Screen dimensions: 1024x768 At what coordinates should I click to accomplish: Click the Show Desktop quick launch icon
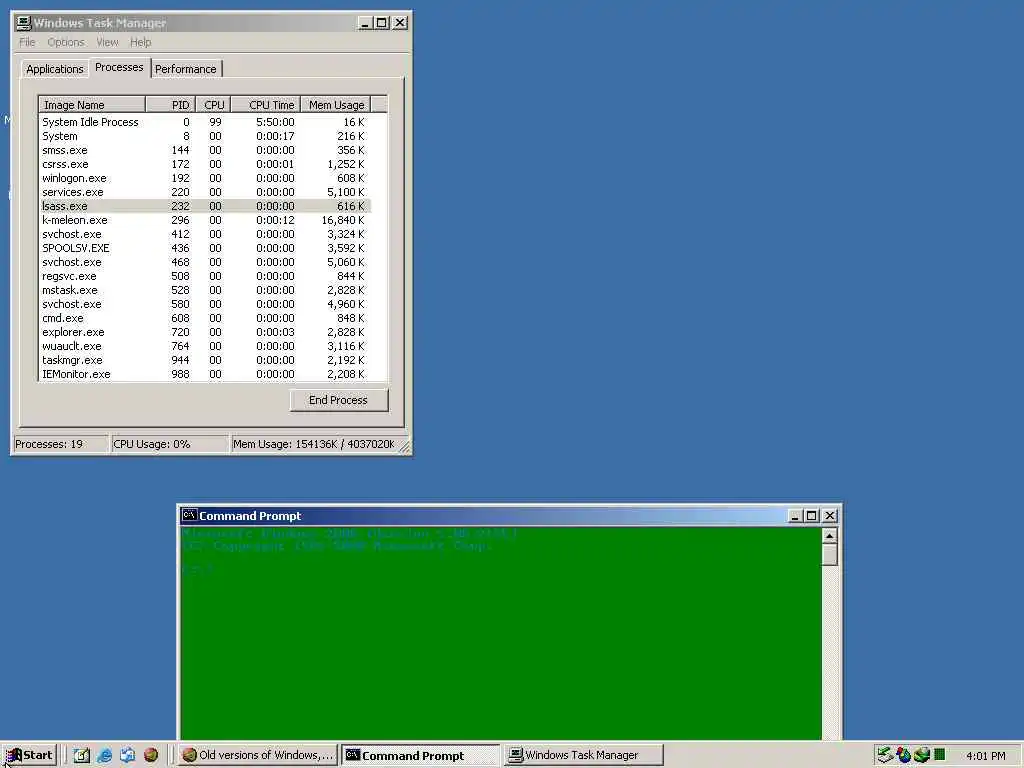click(x=81, y=755)
